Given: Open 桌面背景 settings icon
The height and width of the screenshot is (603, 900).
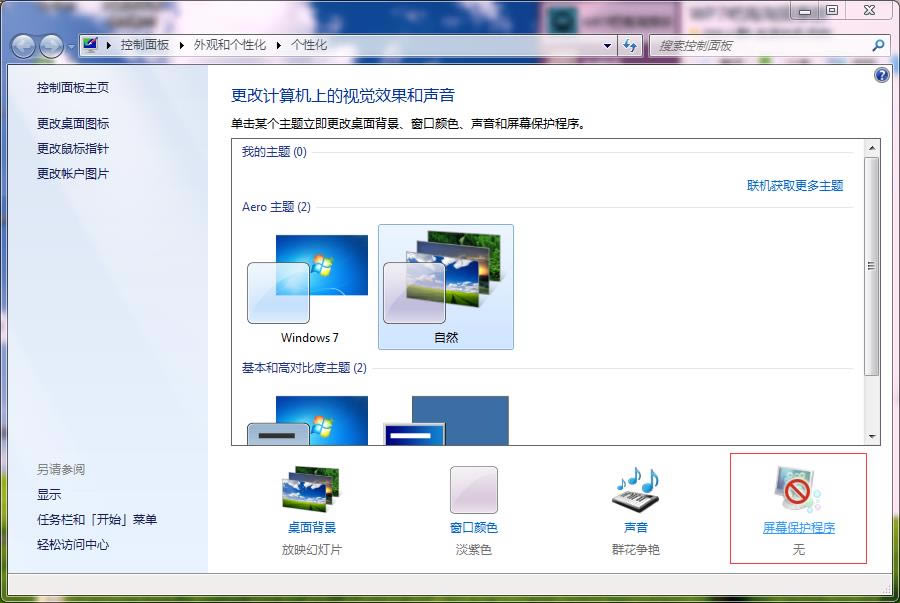Looking at the screenshot, I should [x=310, y=490].
